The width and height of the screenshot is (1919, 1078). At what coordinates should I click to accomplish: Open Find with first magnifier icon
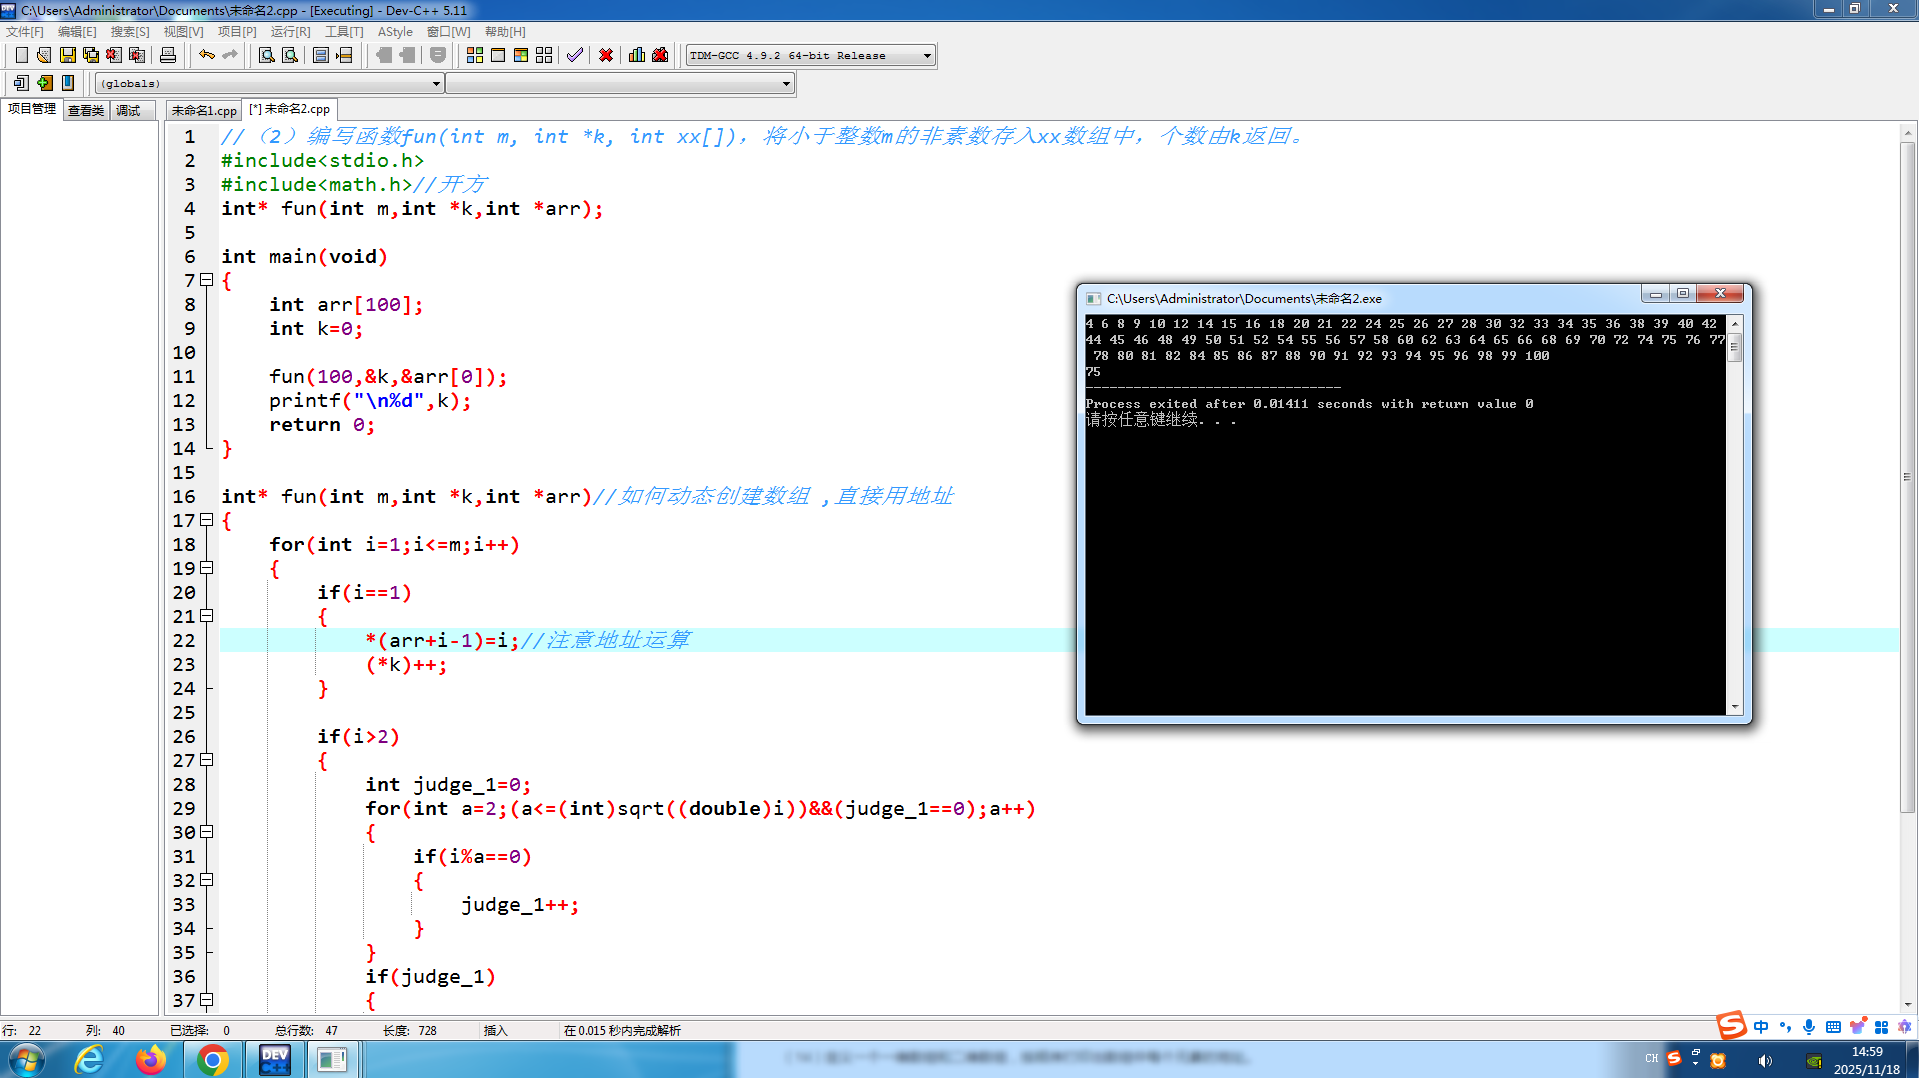[x=267, y=55]
